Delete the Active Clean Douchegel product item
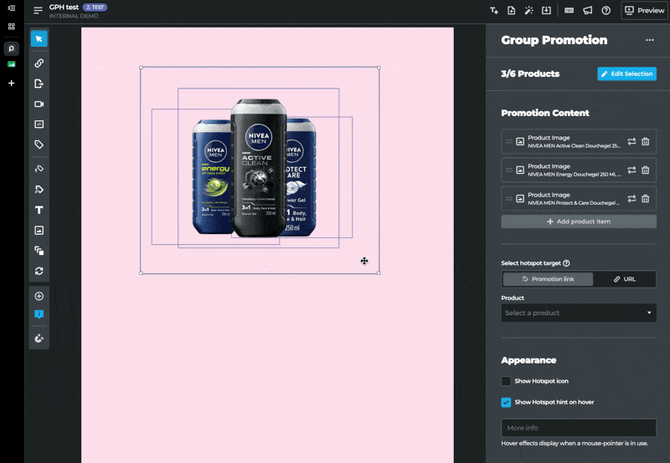The image size is (670, 463). 646,142
